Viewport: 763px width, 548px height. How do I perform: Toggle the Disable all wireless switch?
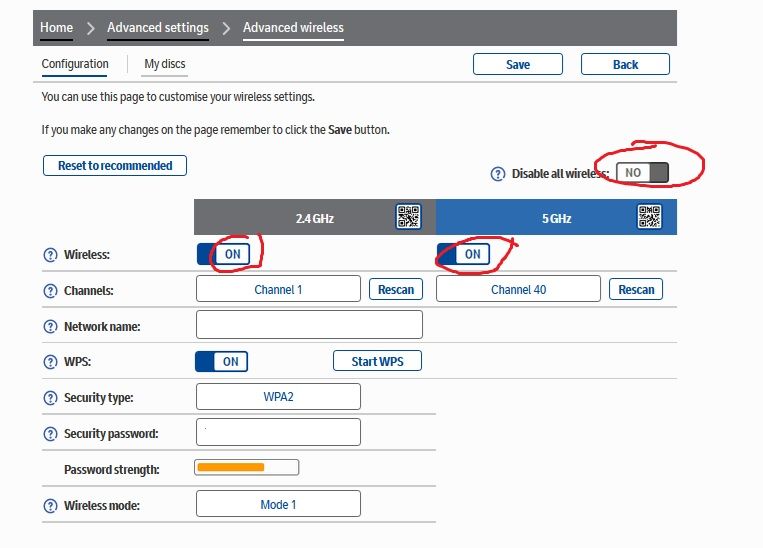642,173
